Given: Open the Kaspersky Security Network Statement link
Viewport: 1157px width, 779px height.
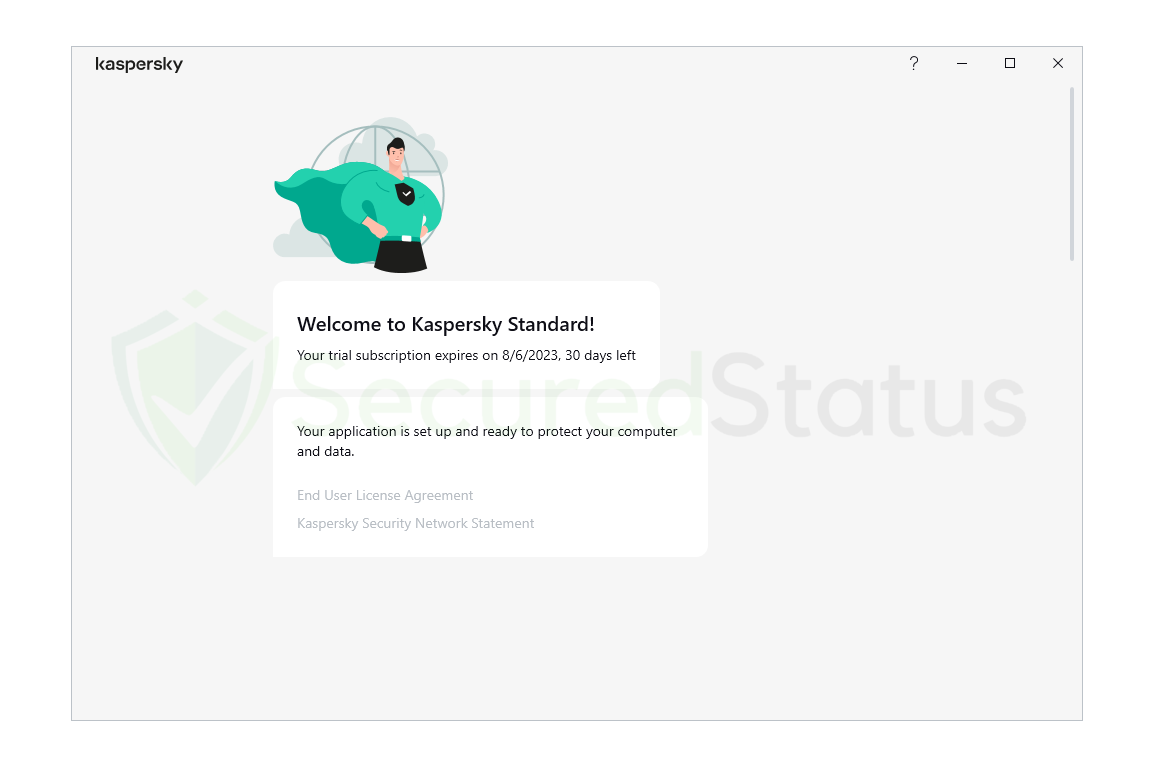Looking at the screenshot, I should point(415,523).
